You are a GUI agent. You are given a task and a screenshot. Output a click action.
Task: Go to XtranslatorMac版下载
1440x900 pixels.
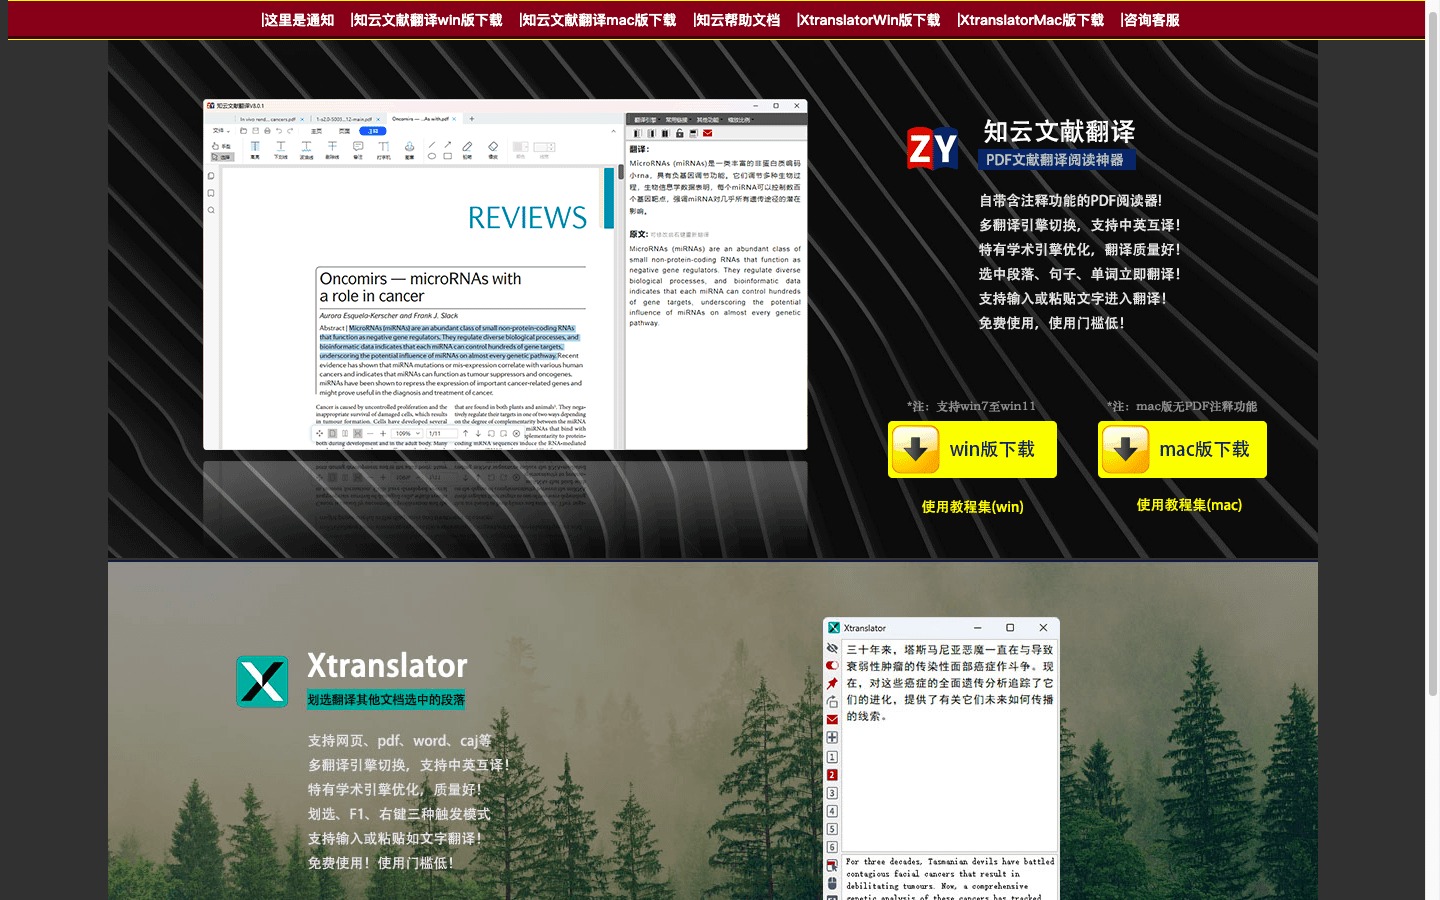pos(1030,20)
